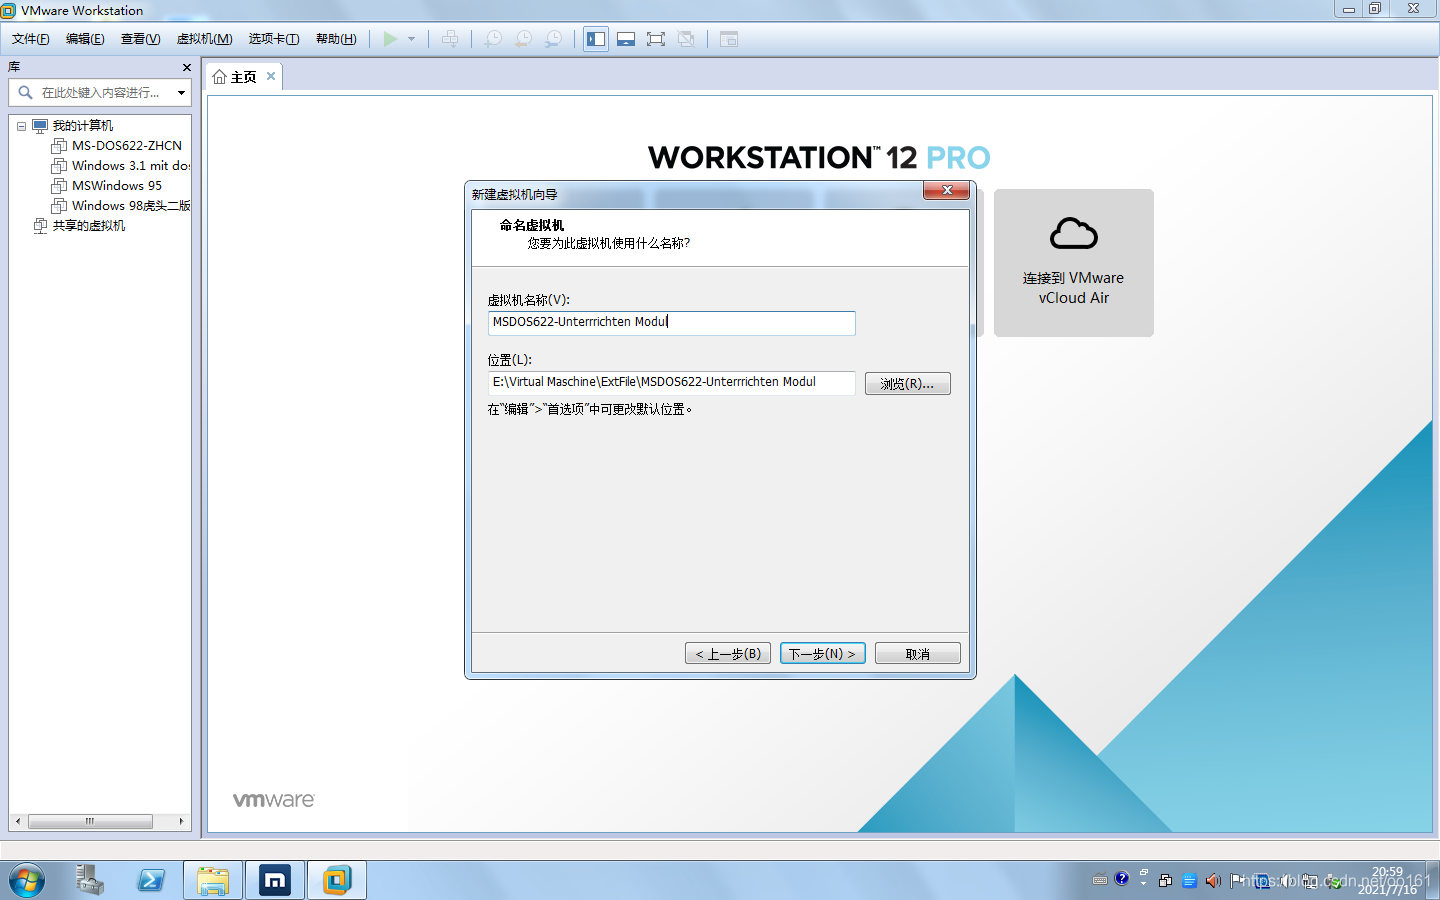Close the 新建虚拟机向导 dialog

[x=946, y=190]
